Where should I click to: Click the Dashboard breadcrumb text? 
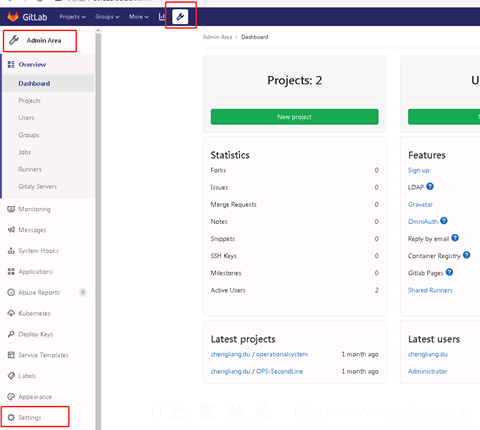point(254,37)
